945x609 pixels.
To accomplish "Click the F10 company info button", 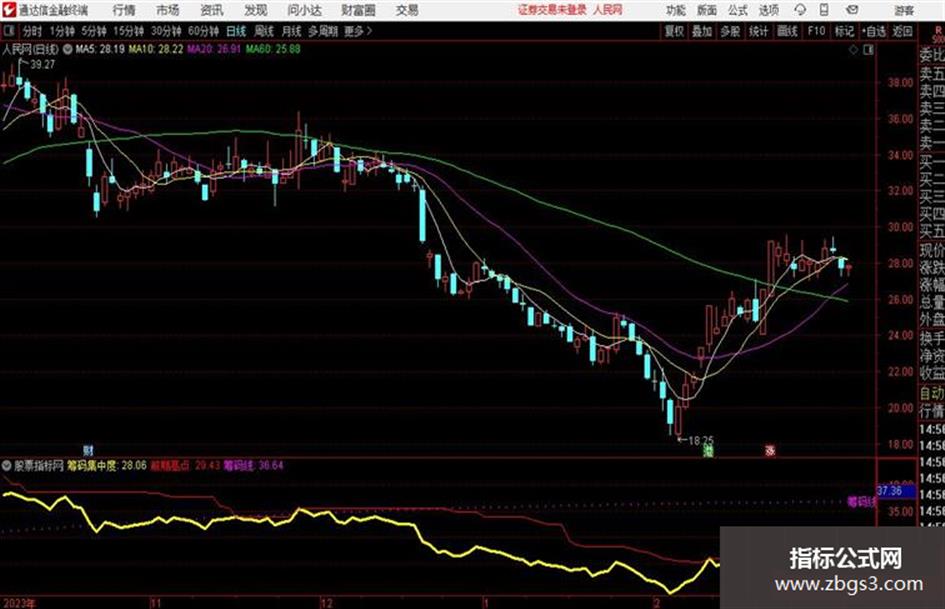I will [816, 31].
